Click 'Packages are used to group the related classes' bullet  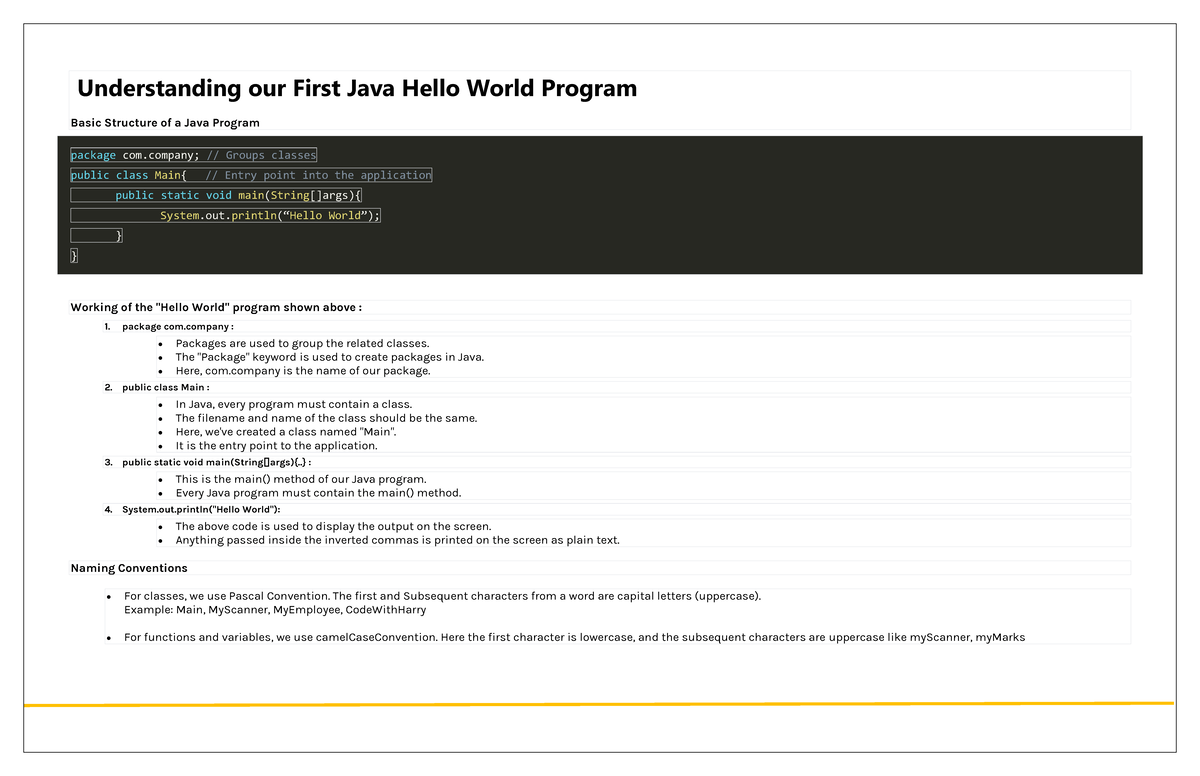302,343
